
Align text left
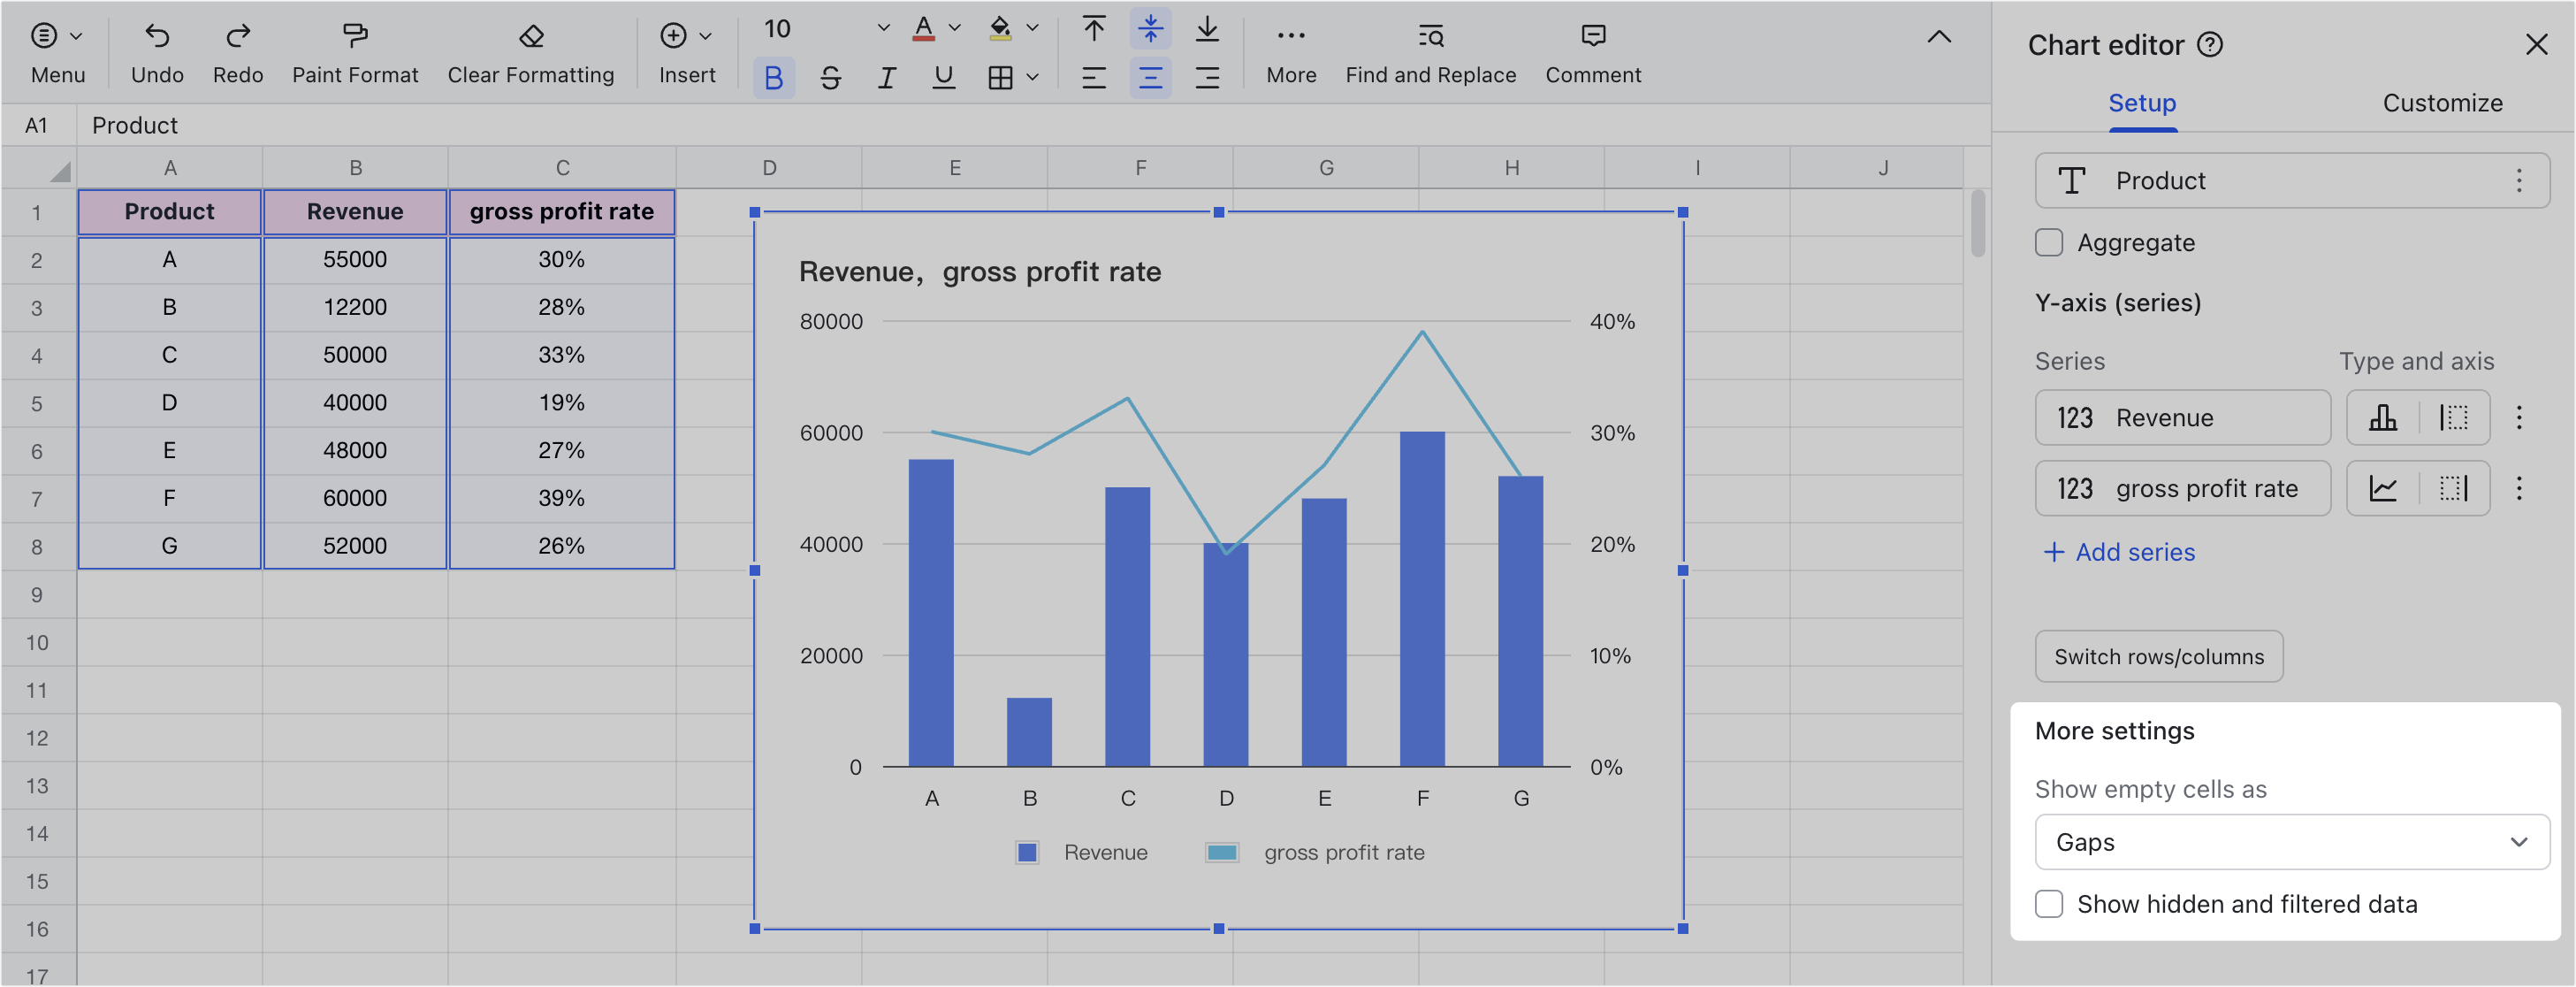pos(1094,78)
